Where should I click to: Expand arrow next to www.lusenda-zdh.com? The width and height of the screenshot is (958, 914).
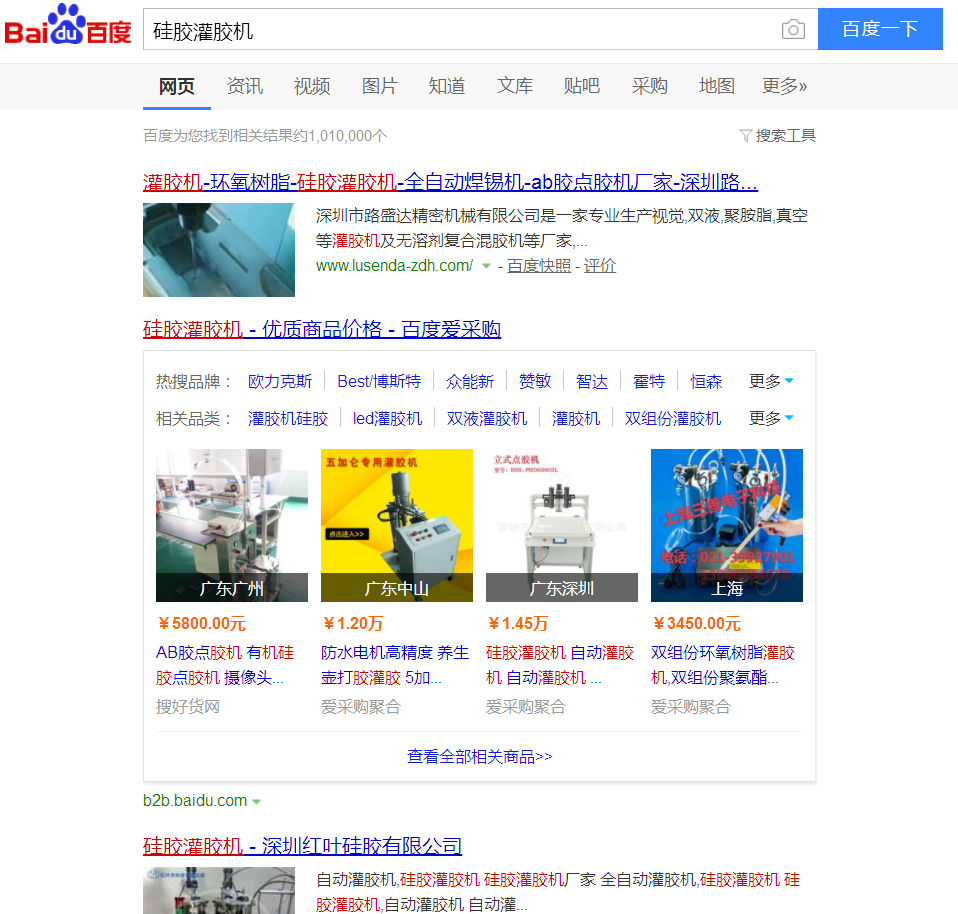[486, 266]
